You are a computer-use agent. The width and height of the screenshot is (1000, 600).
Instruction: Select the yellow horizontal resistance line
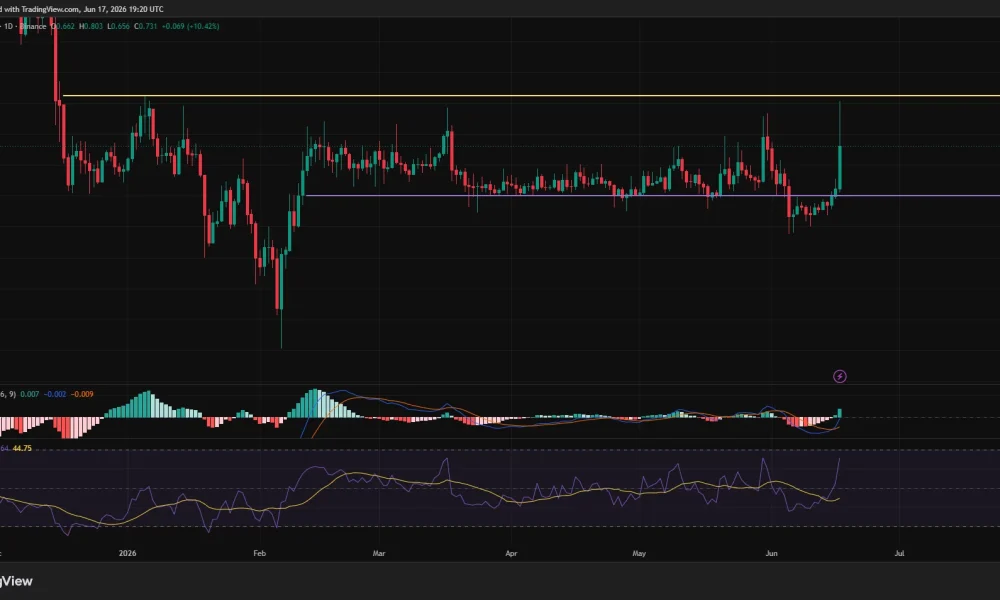[x=531, y=96]
